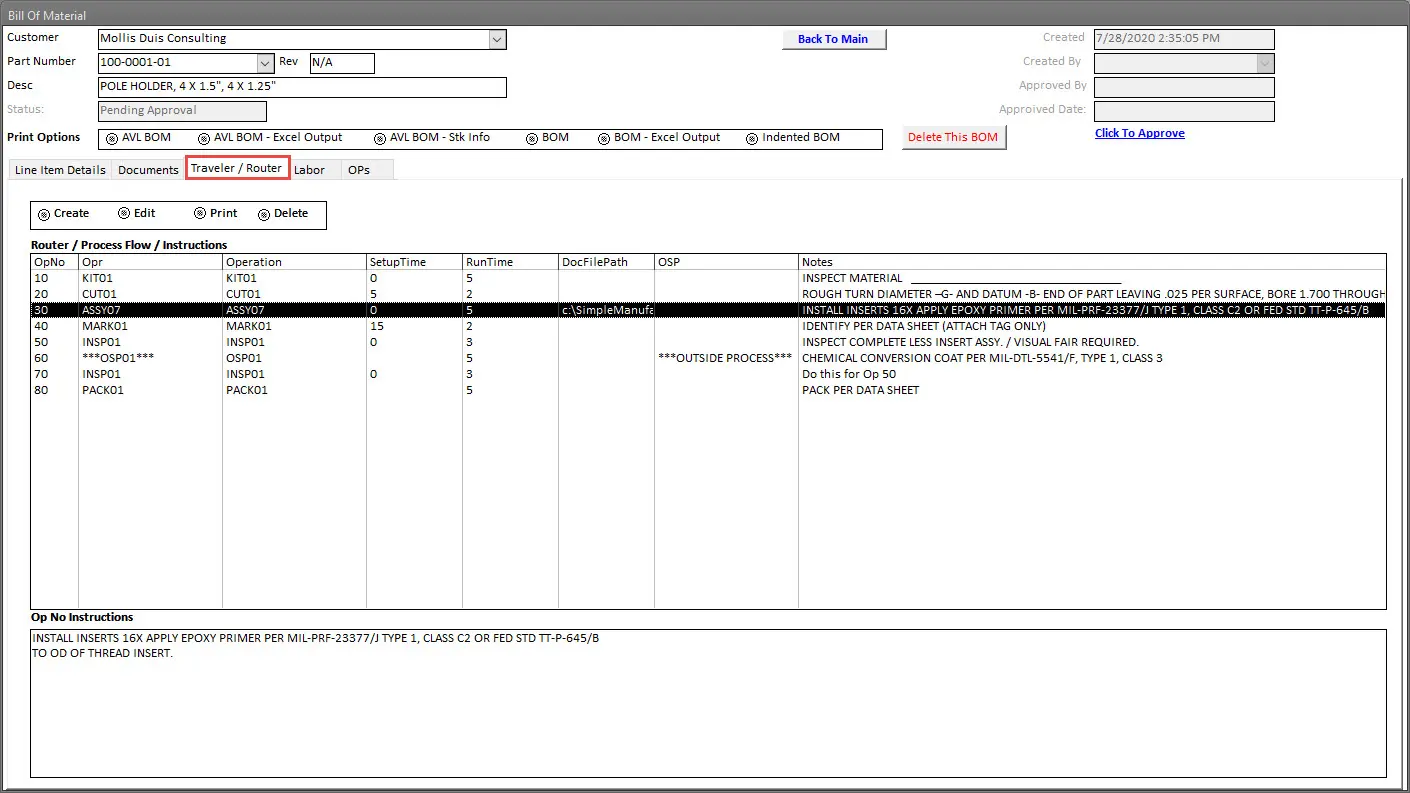Open the Part Number dropdown
This screenshot has width=1410, height=793.
click(x=265, y=63)
